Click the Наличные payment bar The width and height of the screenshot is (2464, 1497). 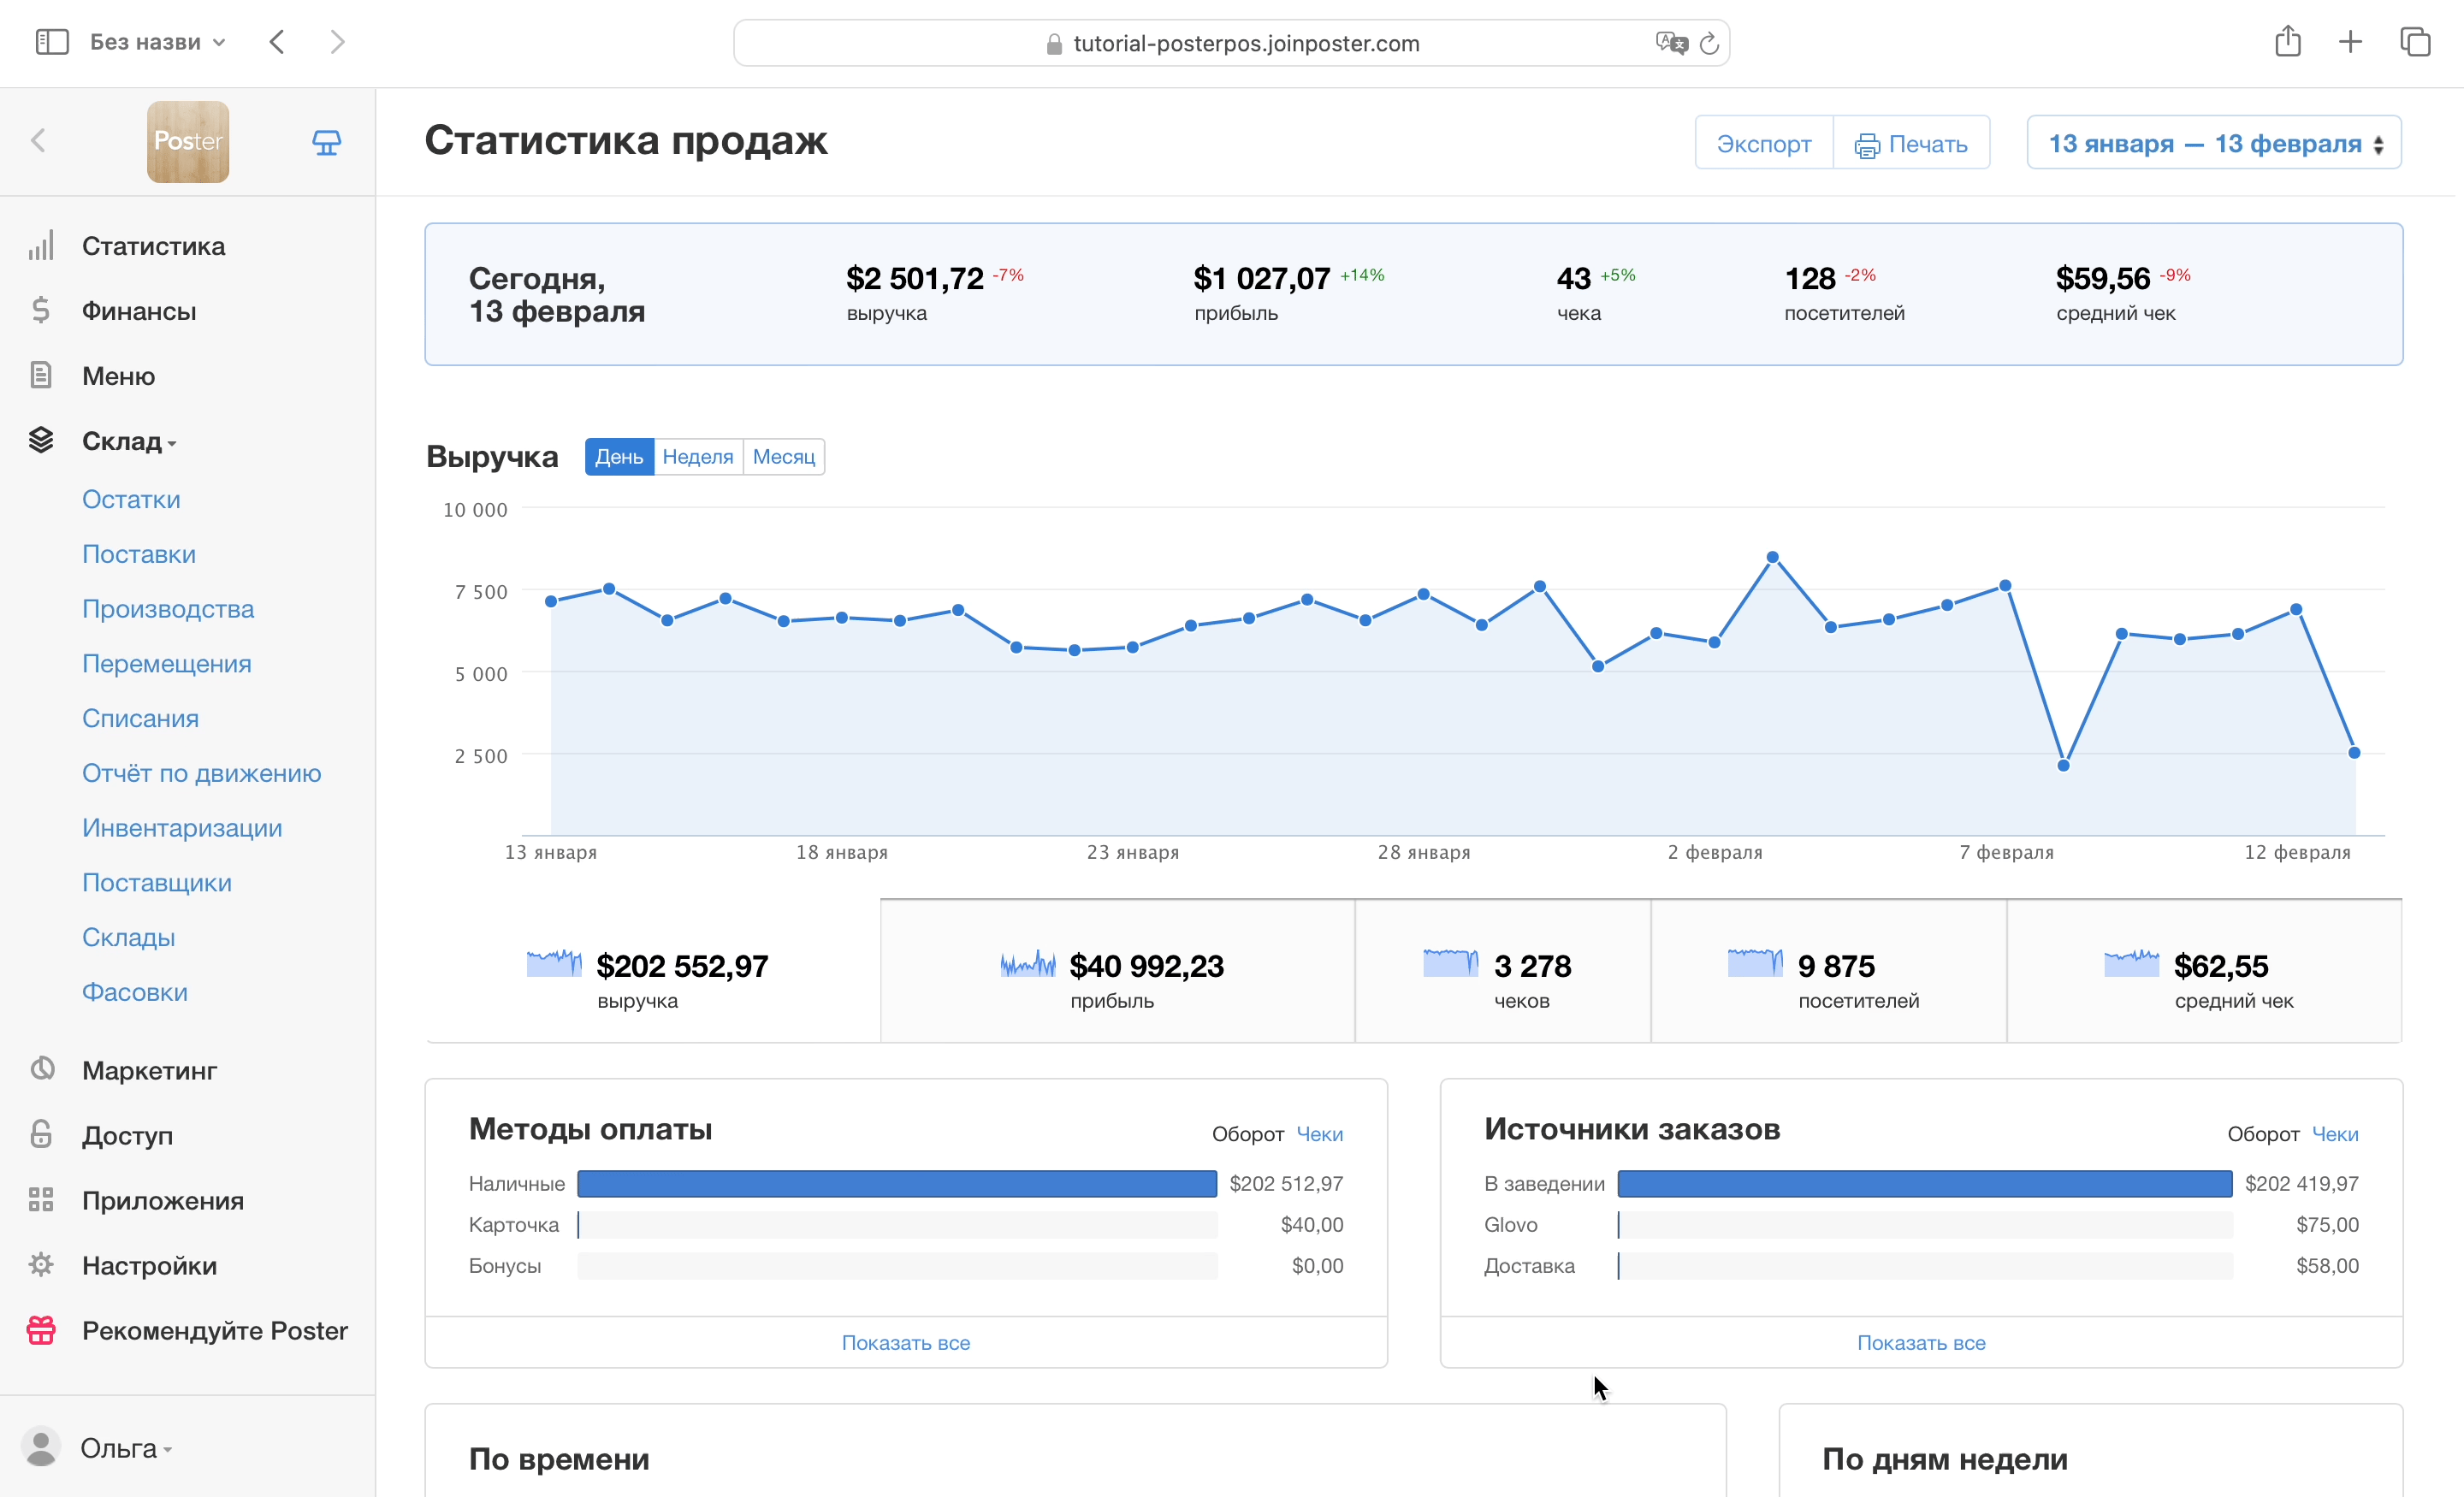896,1184
